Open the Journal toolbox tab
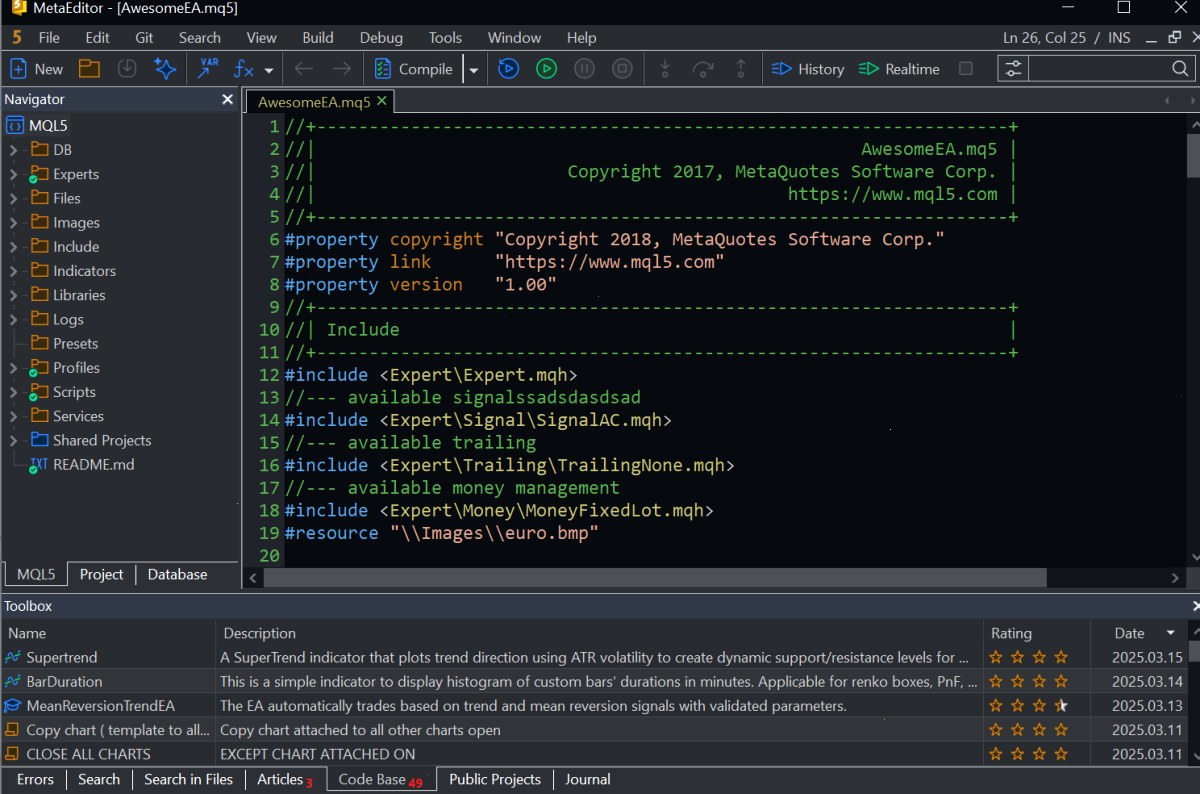Screen dimensions: 1200x794 click(588, 780)
